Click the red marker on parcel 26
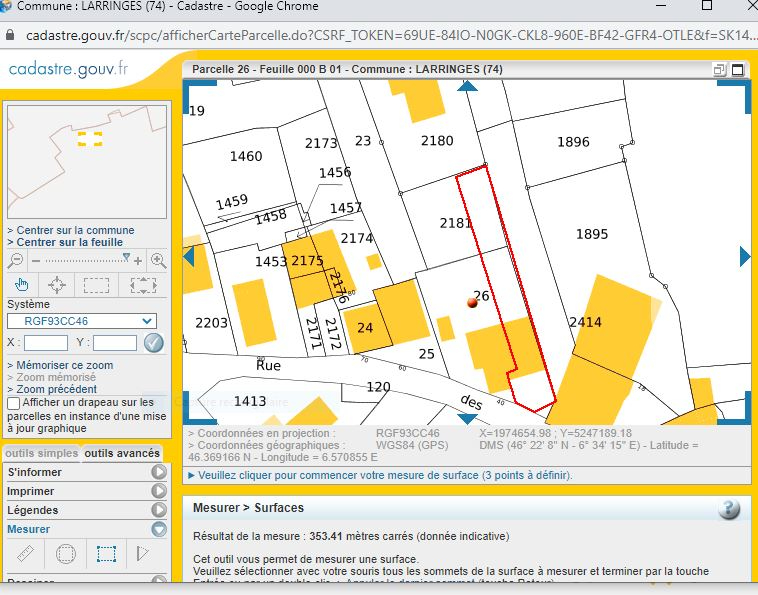 [x=472, y=303]
